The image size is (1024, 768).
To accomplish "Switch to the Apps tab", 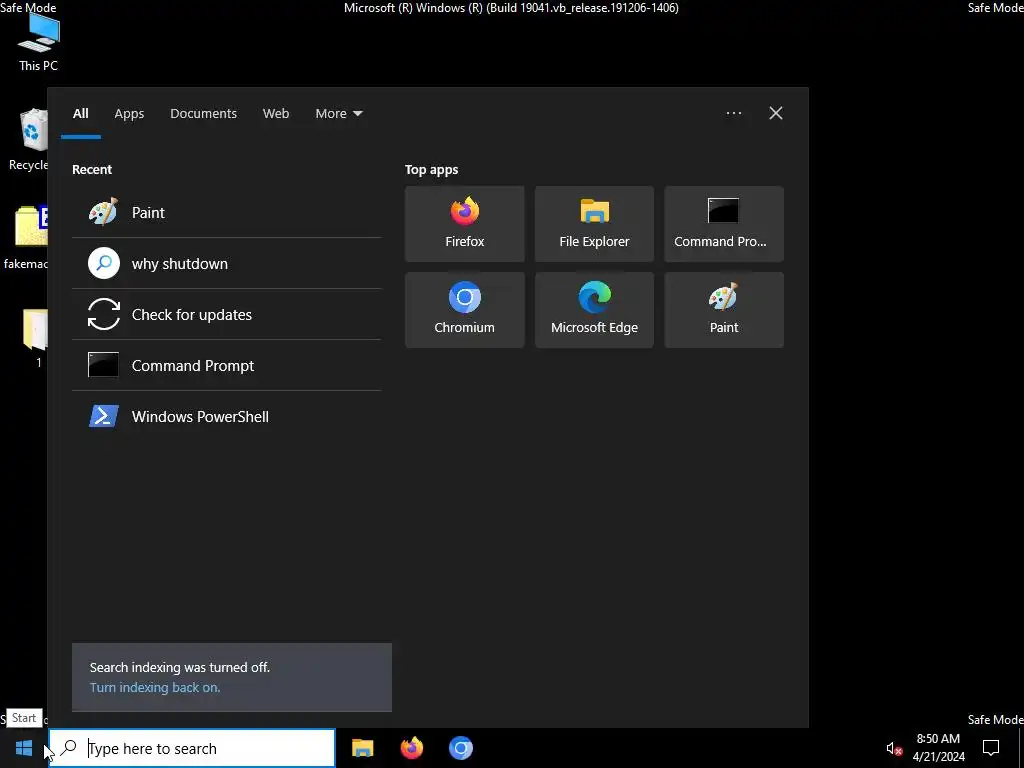I will [129, 114].
